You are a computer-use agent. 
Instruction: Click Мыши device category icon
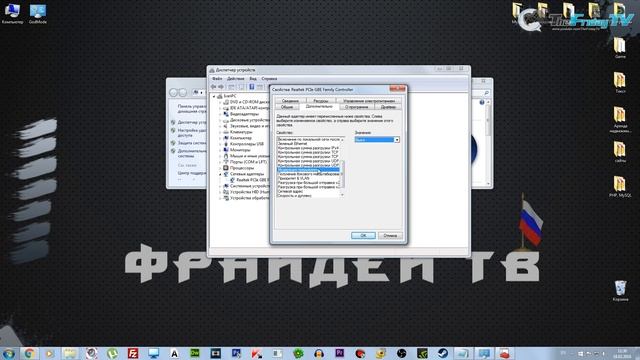tap(226, 156)
